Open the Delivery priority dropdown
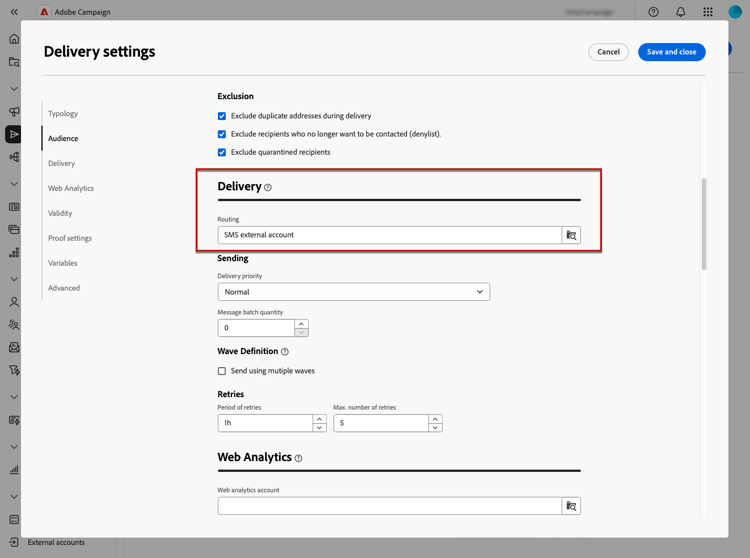The height and width of the screenshot is (558, 750). coord(353,292)
